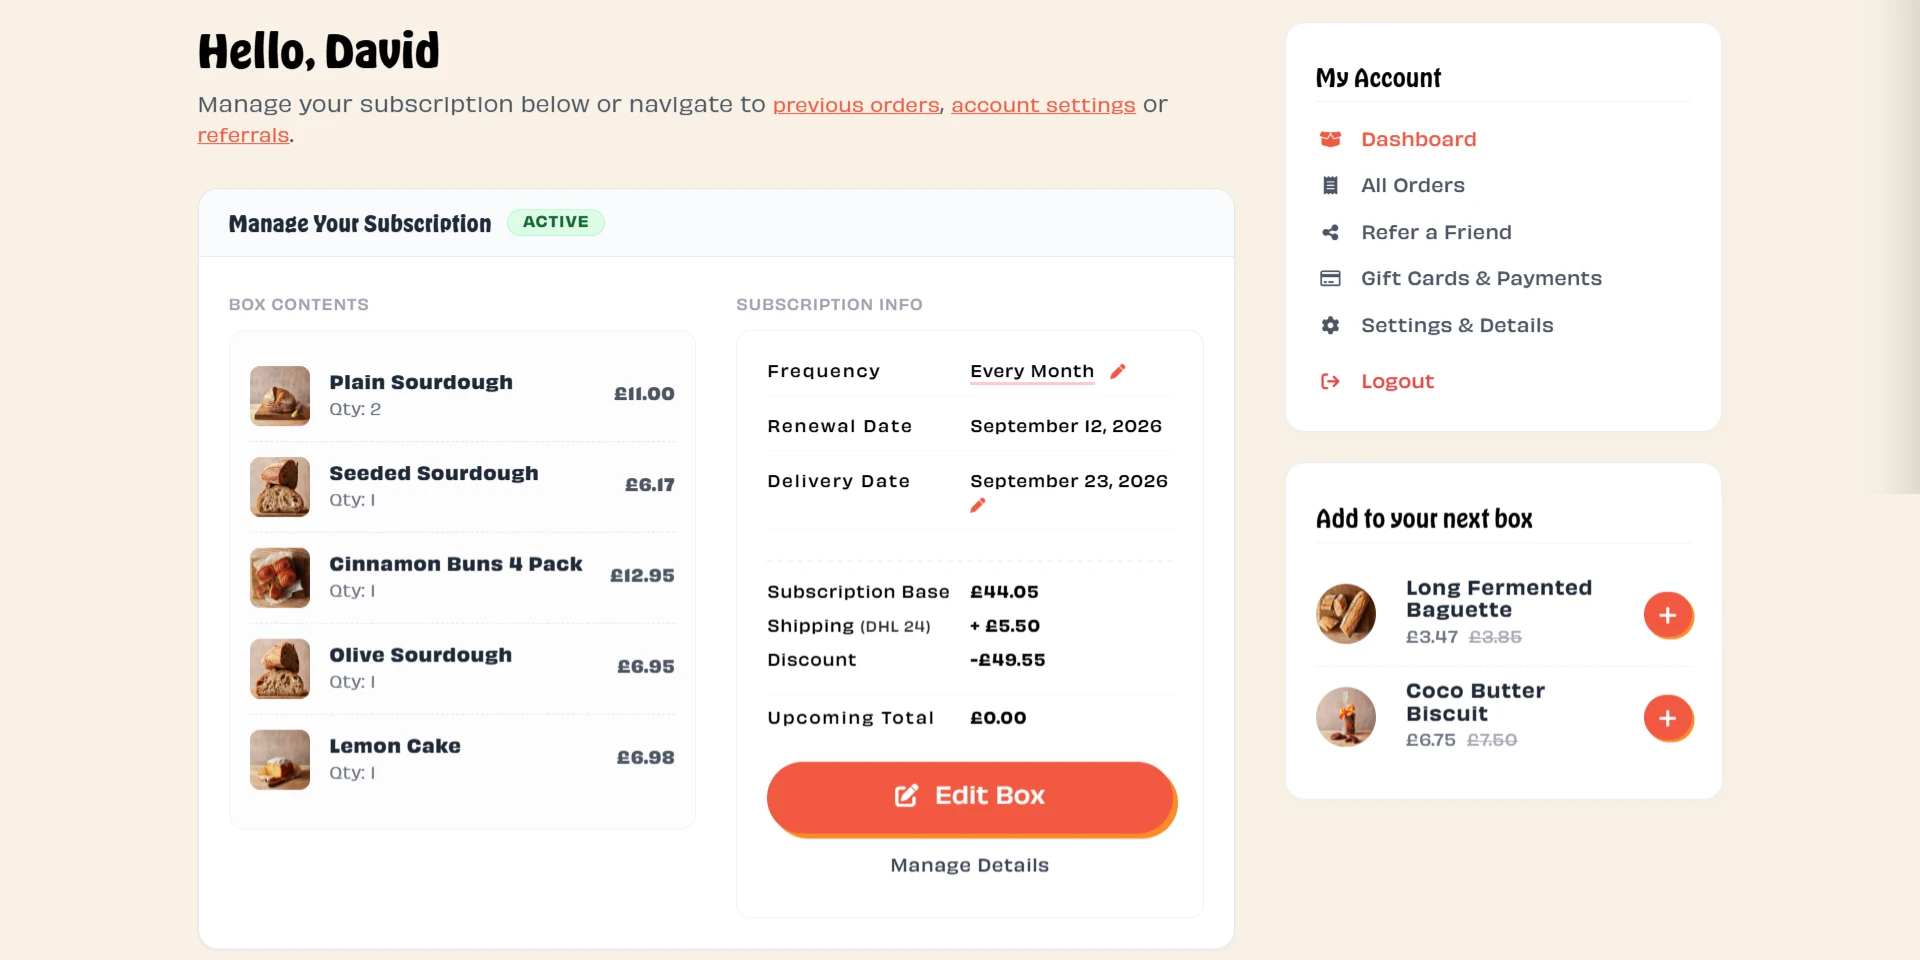Click the Gift Cards & Payments card icon
The height and width of the screenshot is (960, 1920).
1330,278
